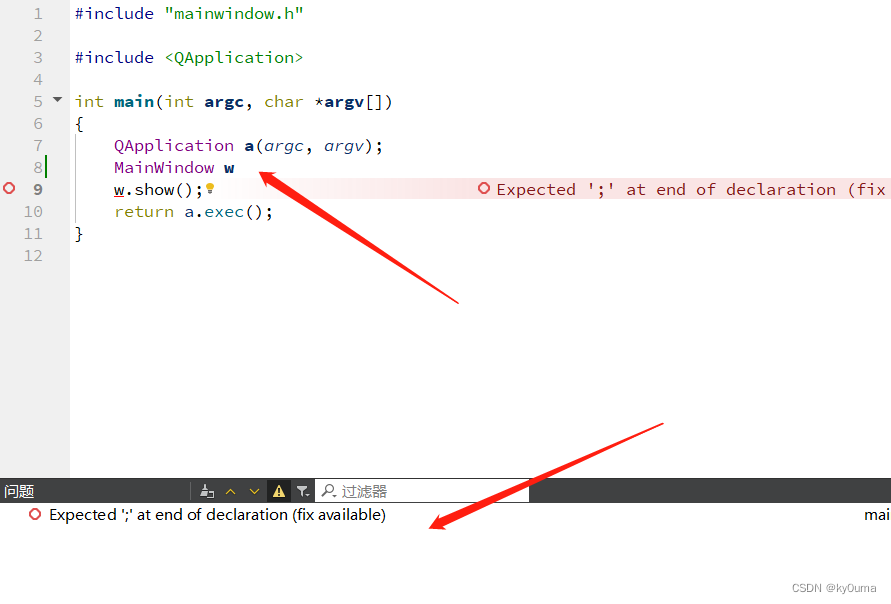Open the issues filter category dropdown
The image size is (891, 604).
(302, 491)
